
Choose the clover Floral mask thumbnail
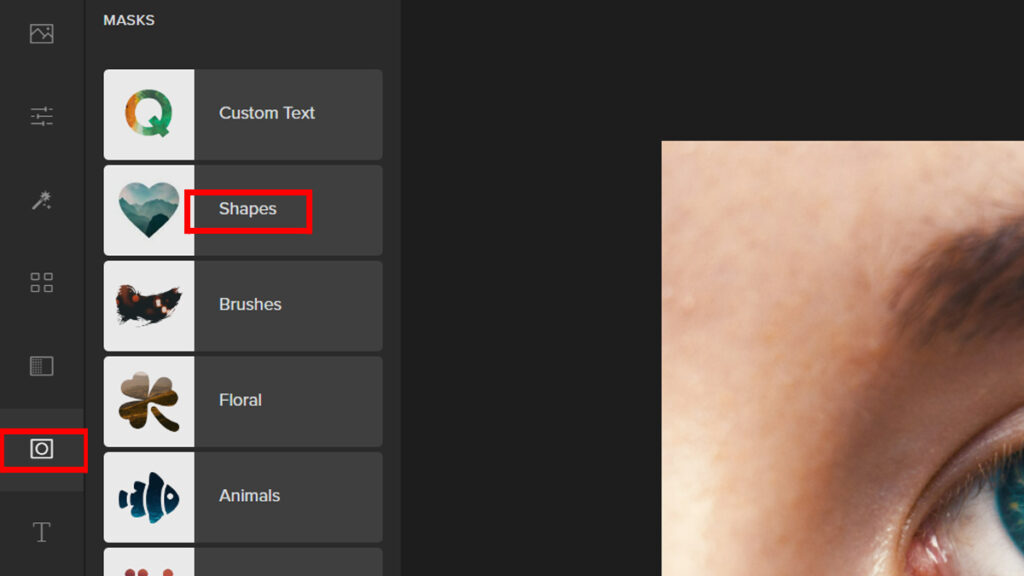click(149, 401)
